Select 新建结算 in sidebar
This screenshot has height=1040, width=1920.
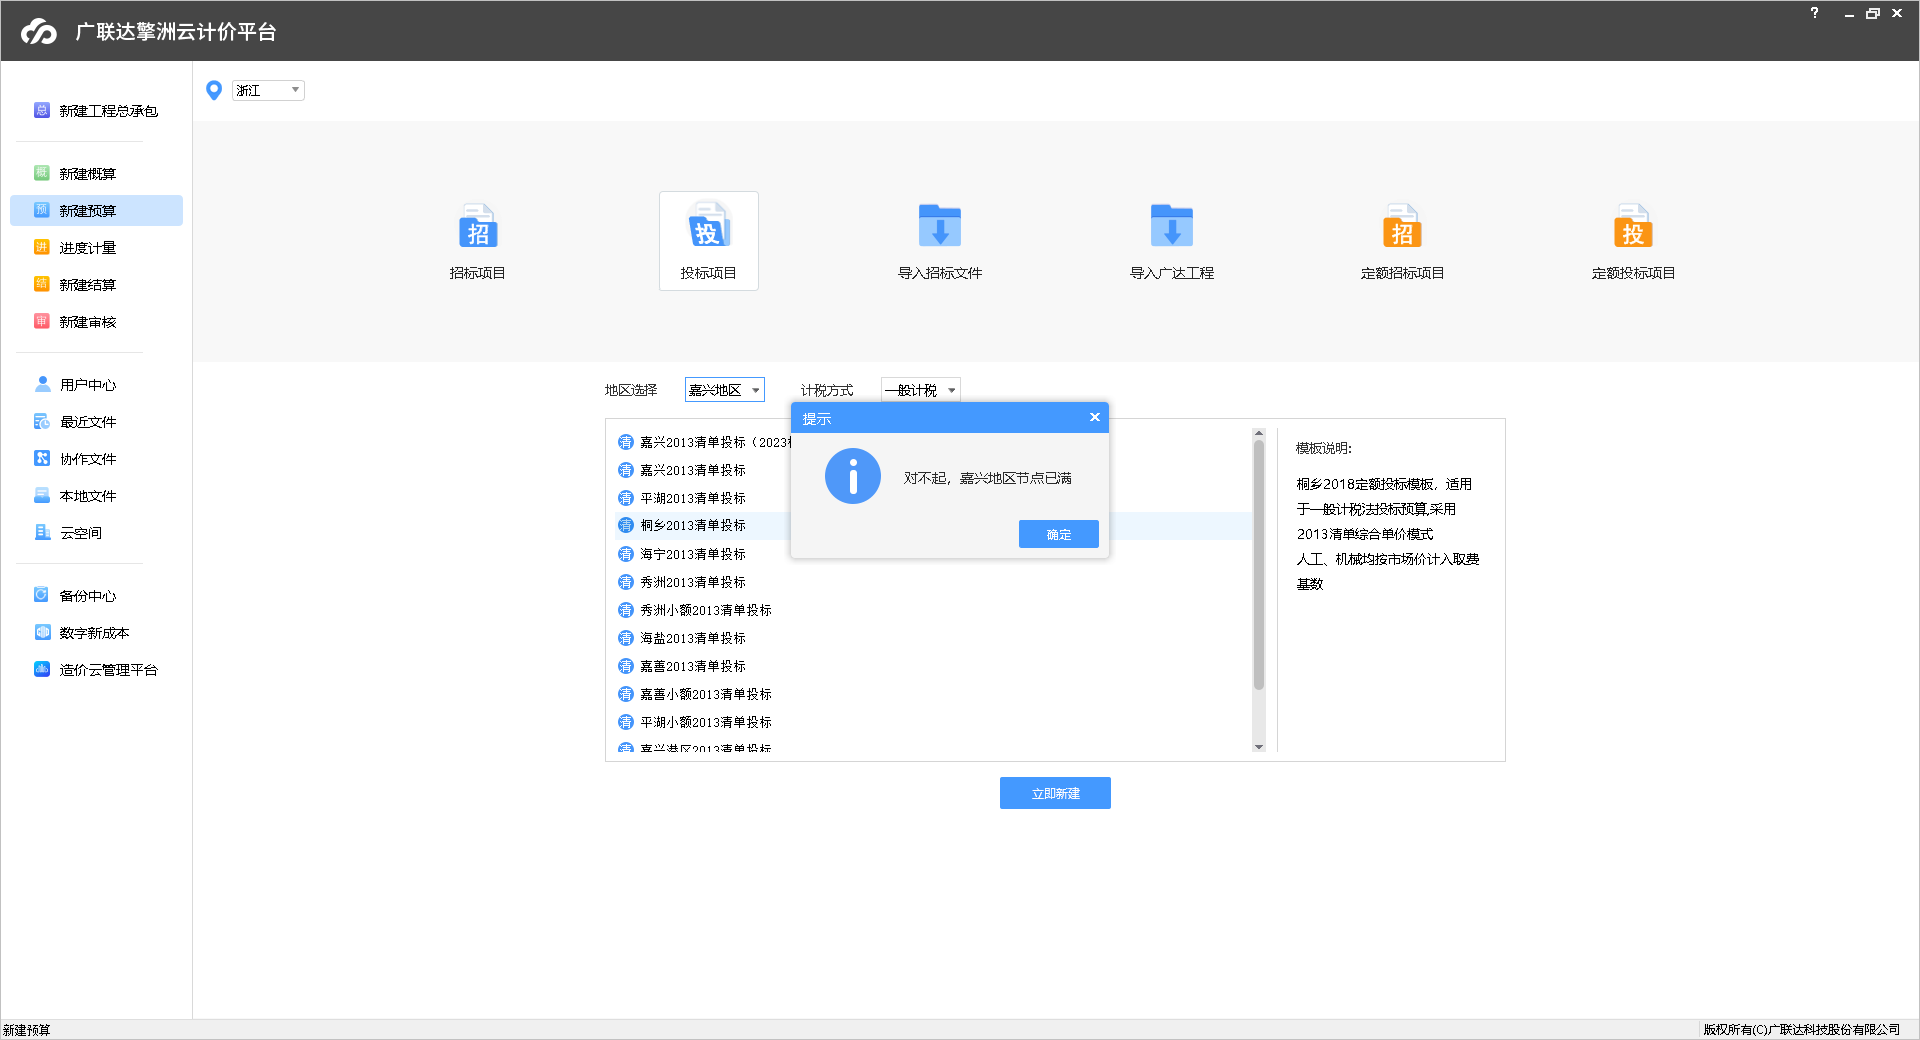(96, 285)
